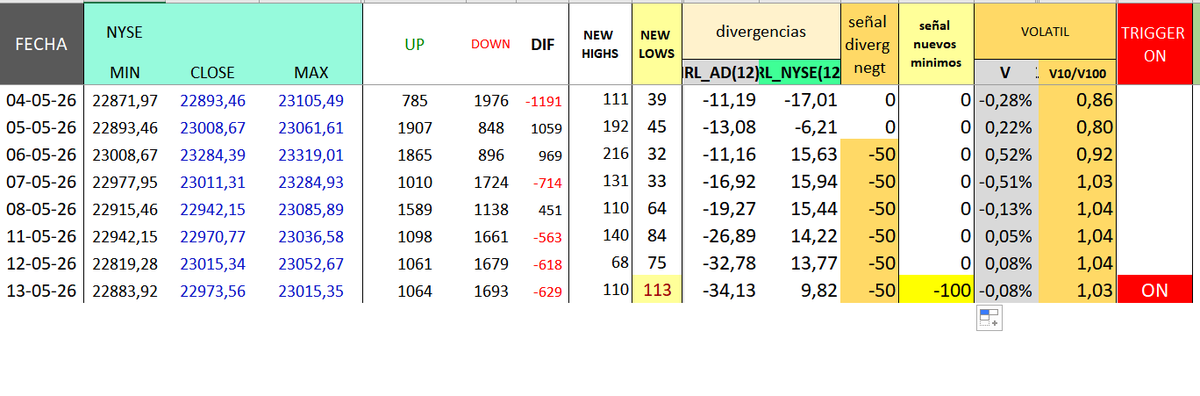Viewport: 1200px width, 396px height.
Task: Select max value 23105,49
Action: pyautogui.click(x=311, y=100)
